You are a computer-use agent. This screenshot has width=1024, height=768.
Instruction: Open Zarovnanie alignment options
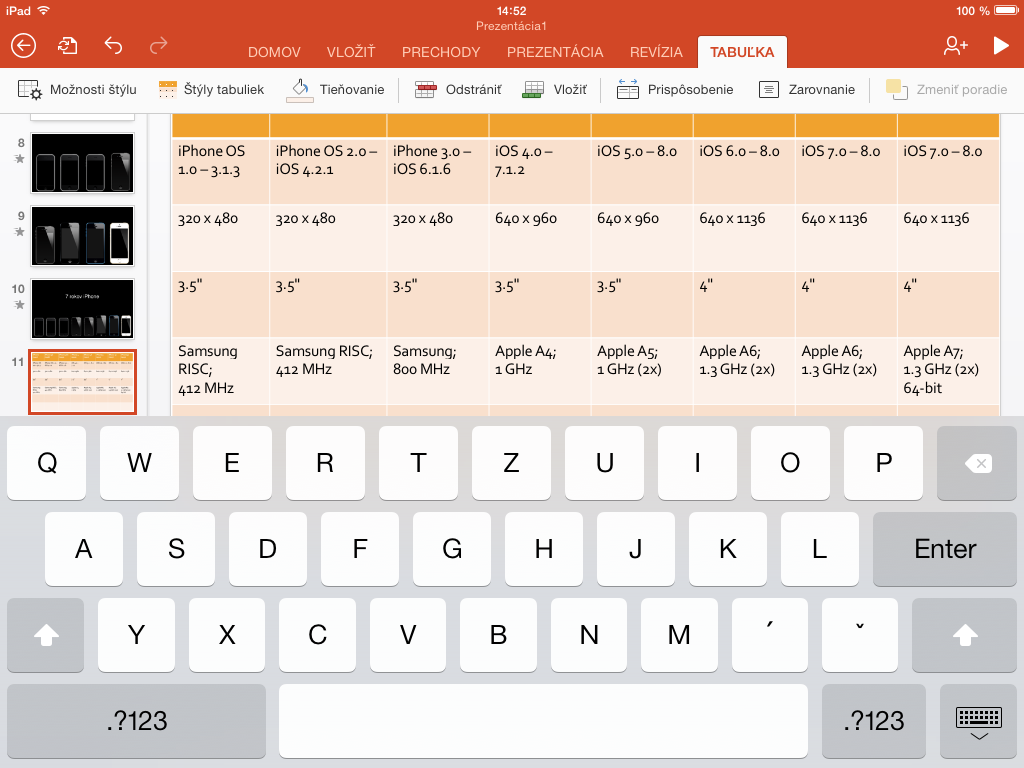click(x=807, y=89)
